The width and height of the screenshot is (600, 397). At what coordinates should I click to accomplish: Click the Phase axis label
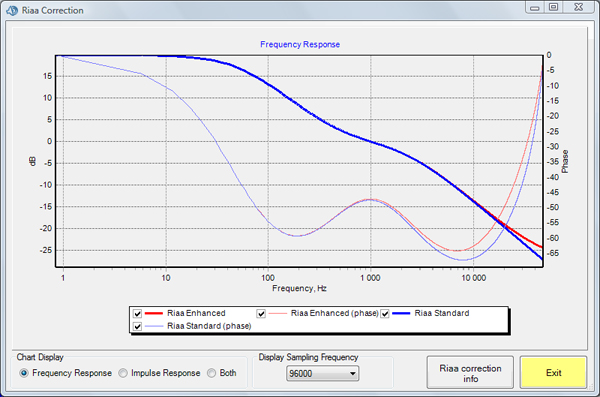(565, 162)
